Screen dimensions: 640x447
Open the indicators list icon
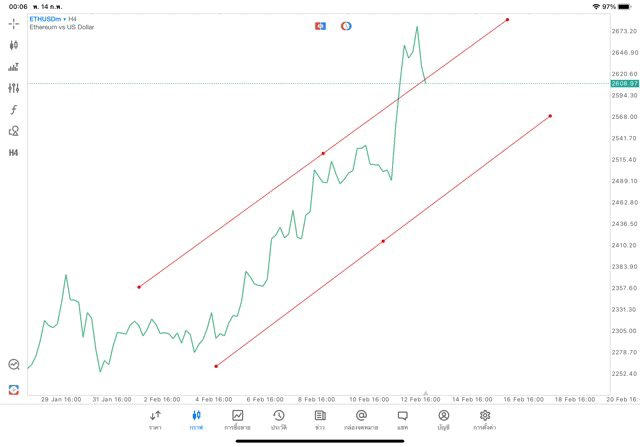[x=14, y=67]
